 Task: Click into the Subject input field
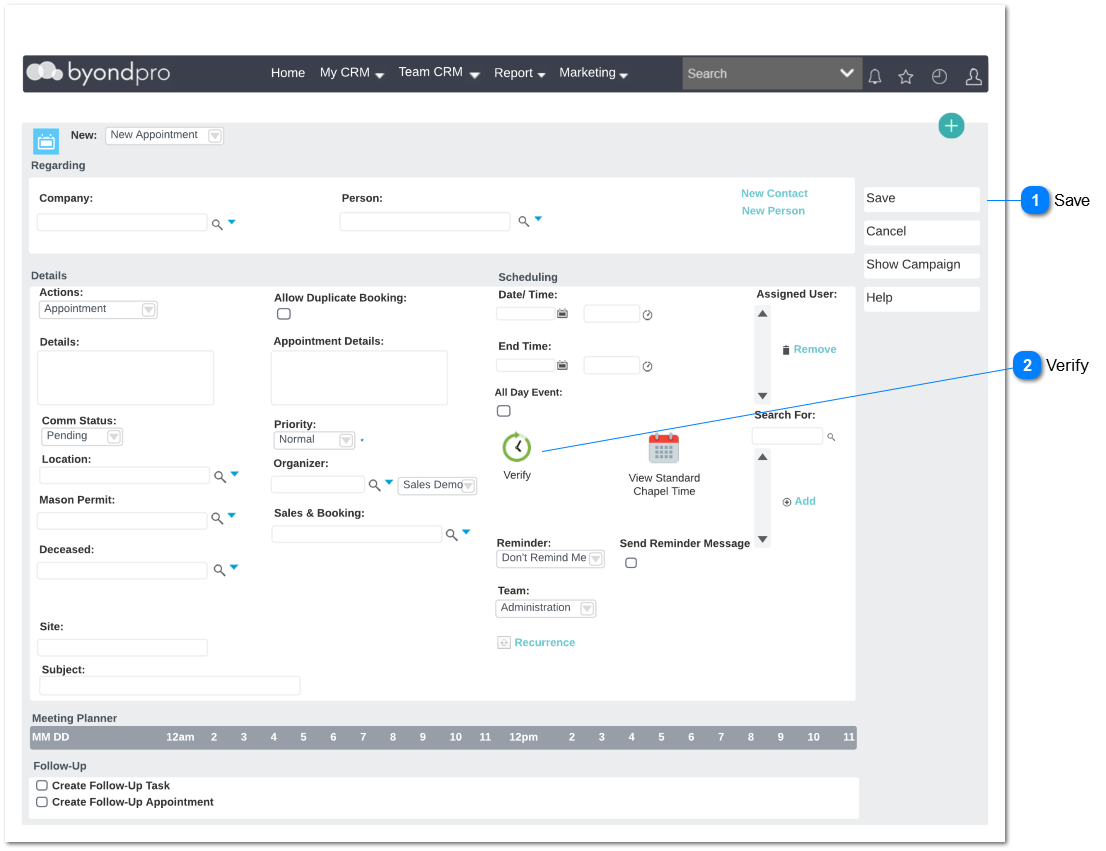click(169, 685)
